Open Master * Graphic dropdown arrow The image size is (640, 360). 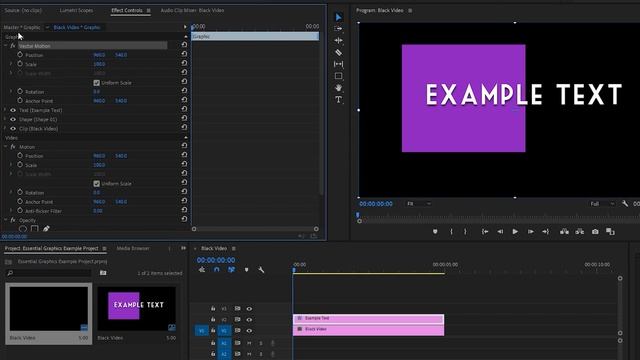[x=47, y=27]
